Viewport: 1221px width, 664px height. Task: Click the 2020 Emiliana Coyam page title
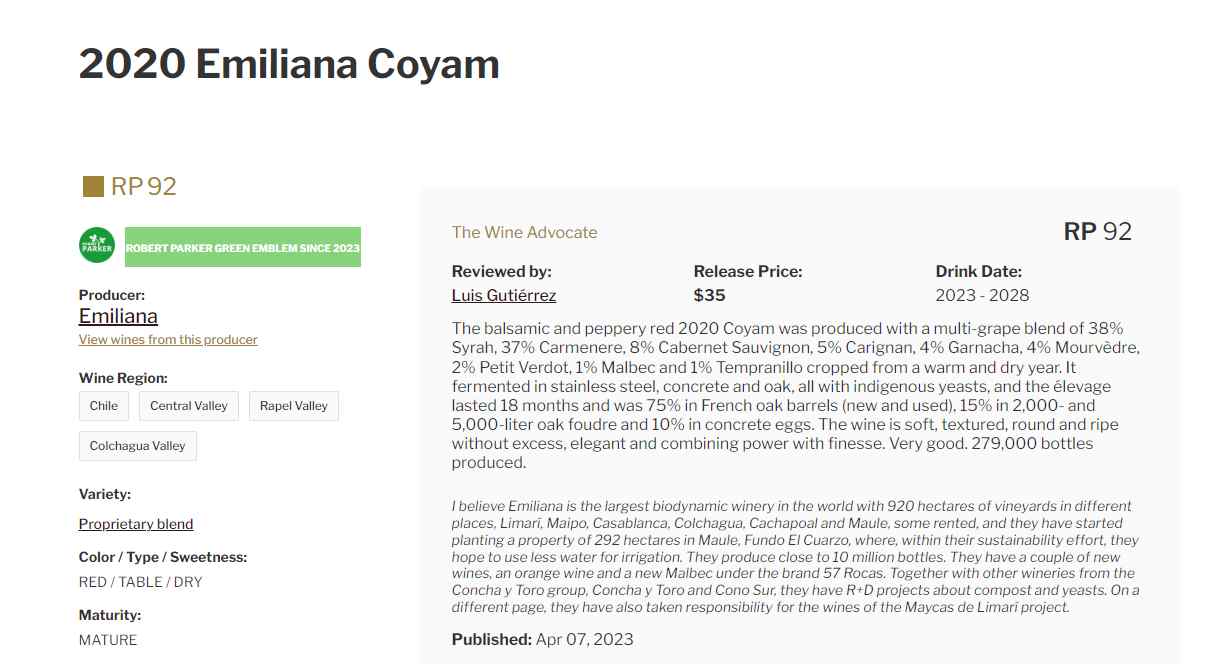click(289, 64)
